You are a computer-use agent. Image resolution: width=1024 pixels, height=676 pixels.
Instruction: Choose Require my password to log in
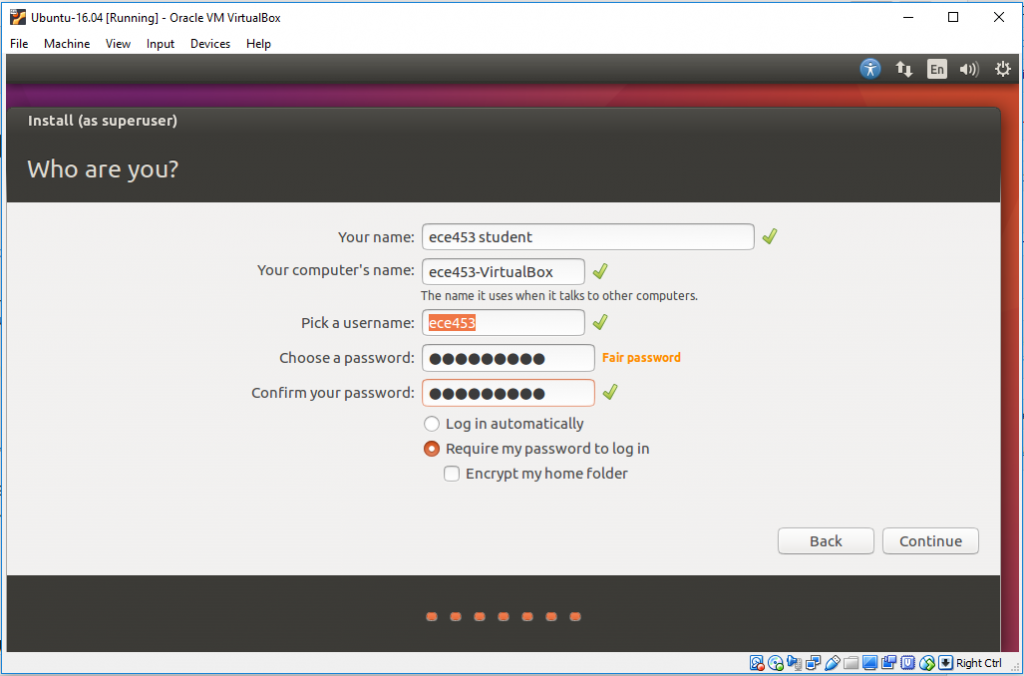[x=432, y=449]
